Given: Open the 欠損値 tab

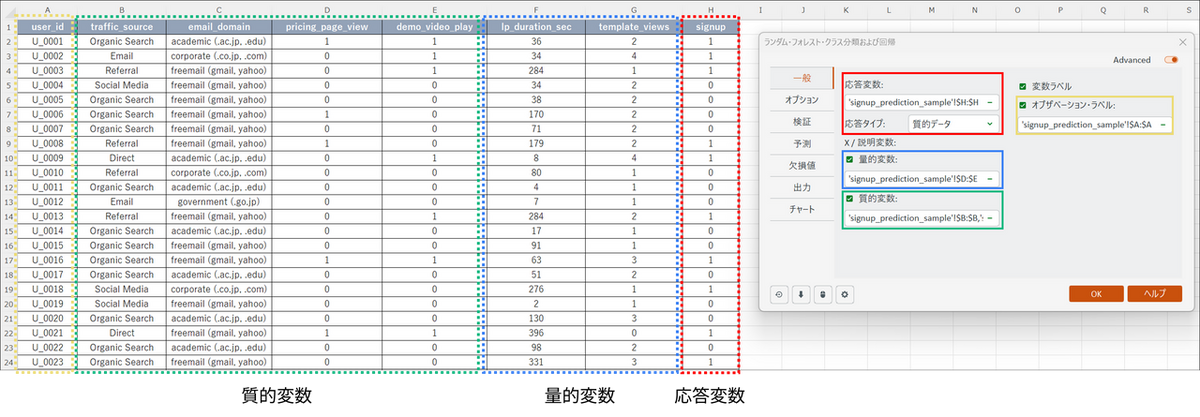Looking at the screenshot, I should tap(802, 165).
